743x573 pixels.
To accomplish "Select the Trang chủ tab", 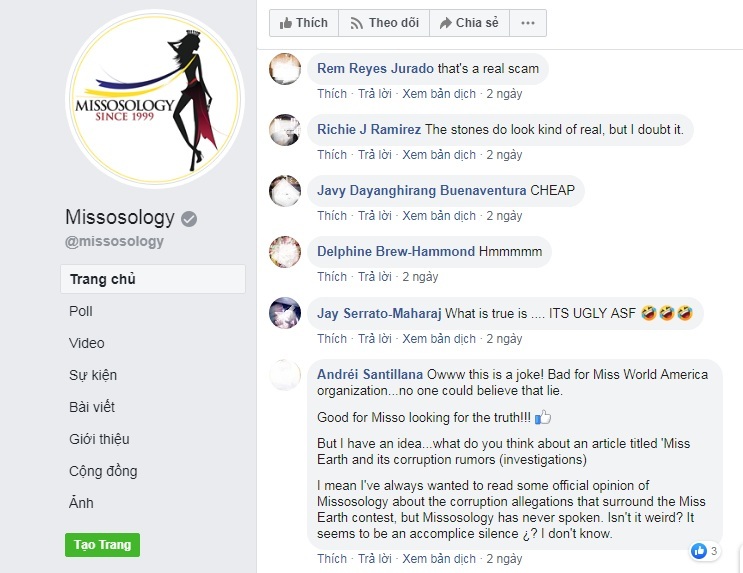I will click(153, 279).
